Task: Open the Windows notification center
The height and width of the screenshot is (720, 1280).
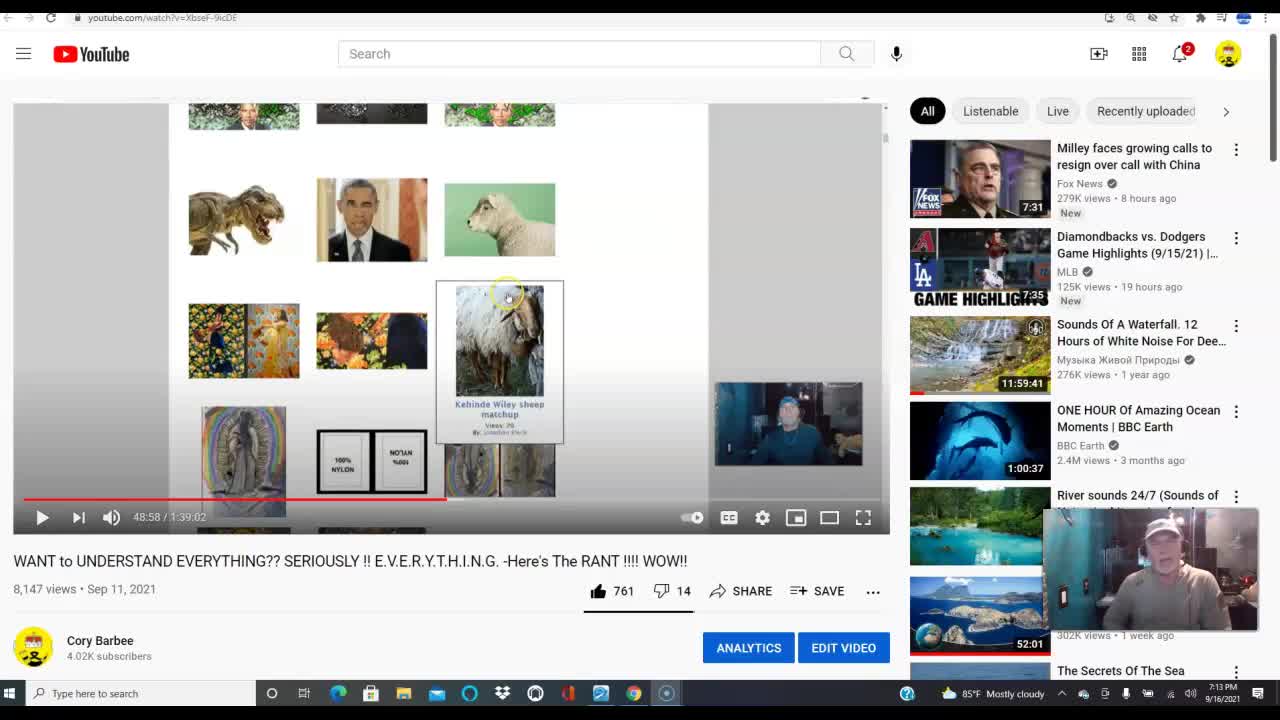Action: tap(1258, 694)
